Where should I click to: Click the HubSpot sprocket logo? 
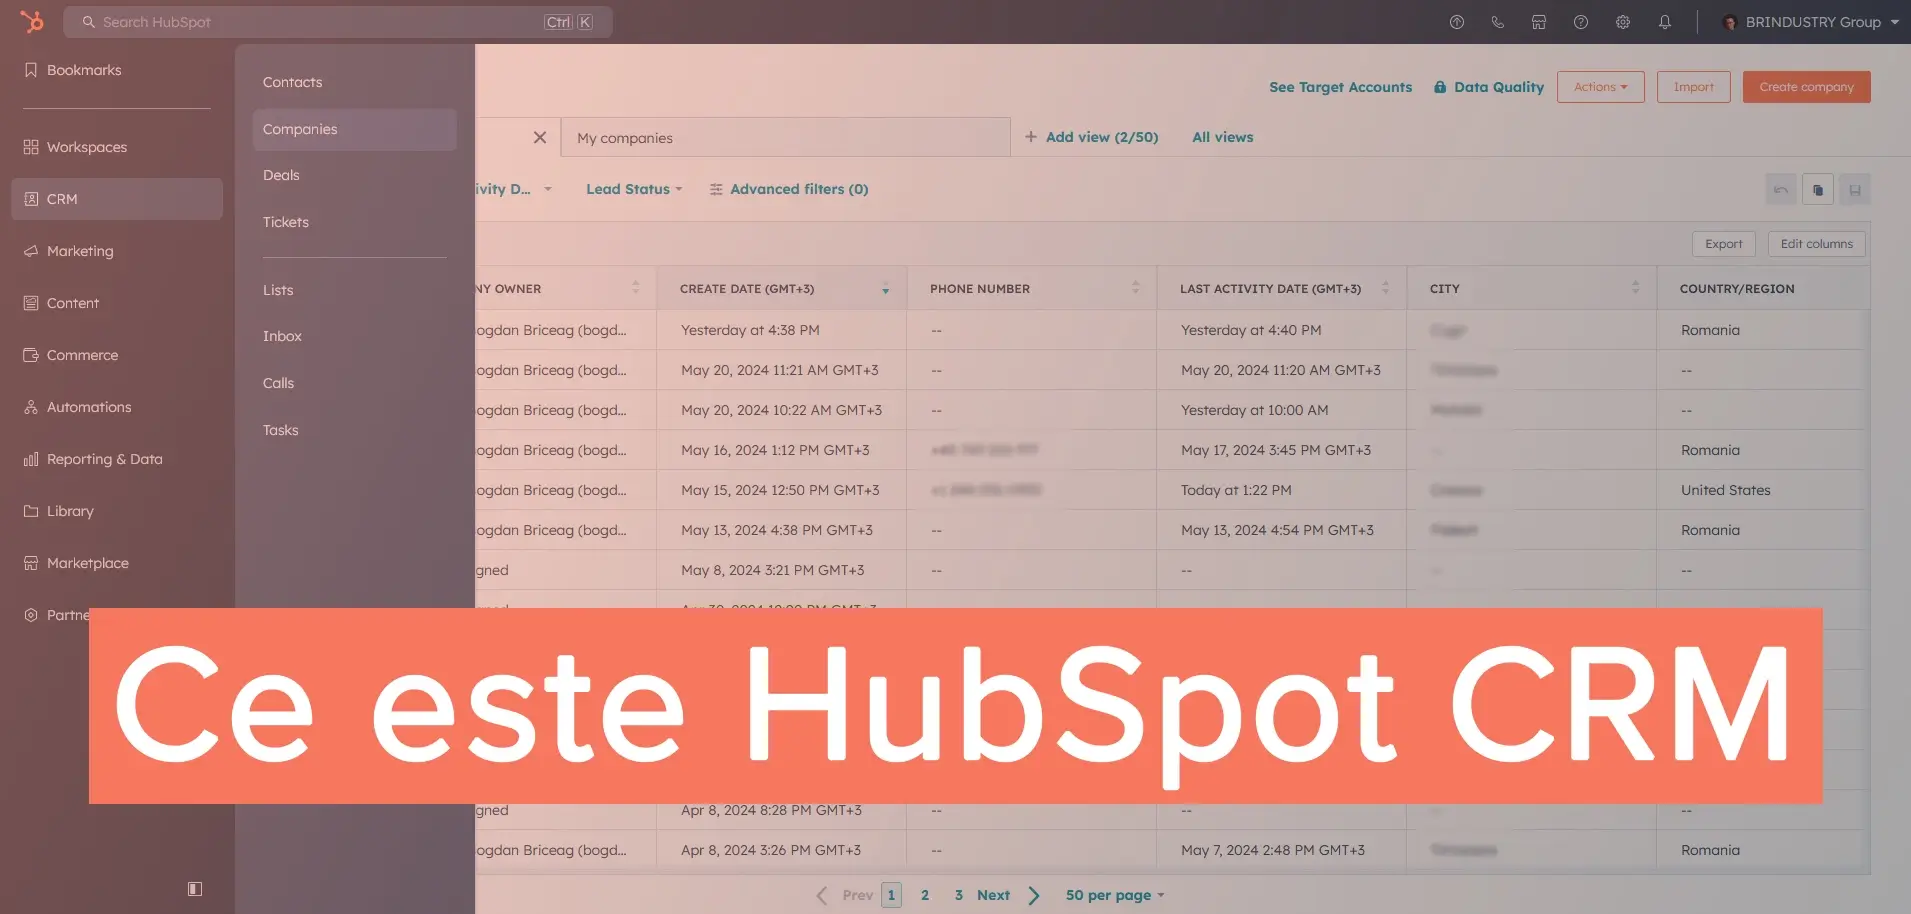click(x=32, y=21)
